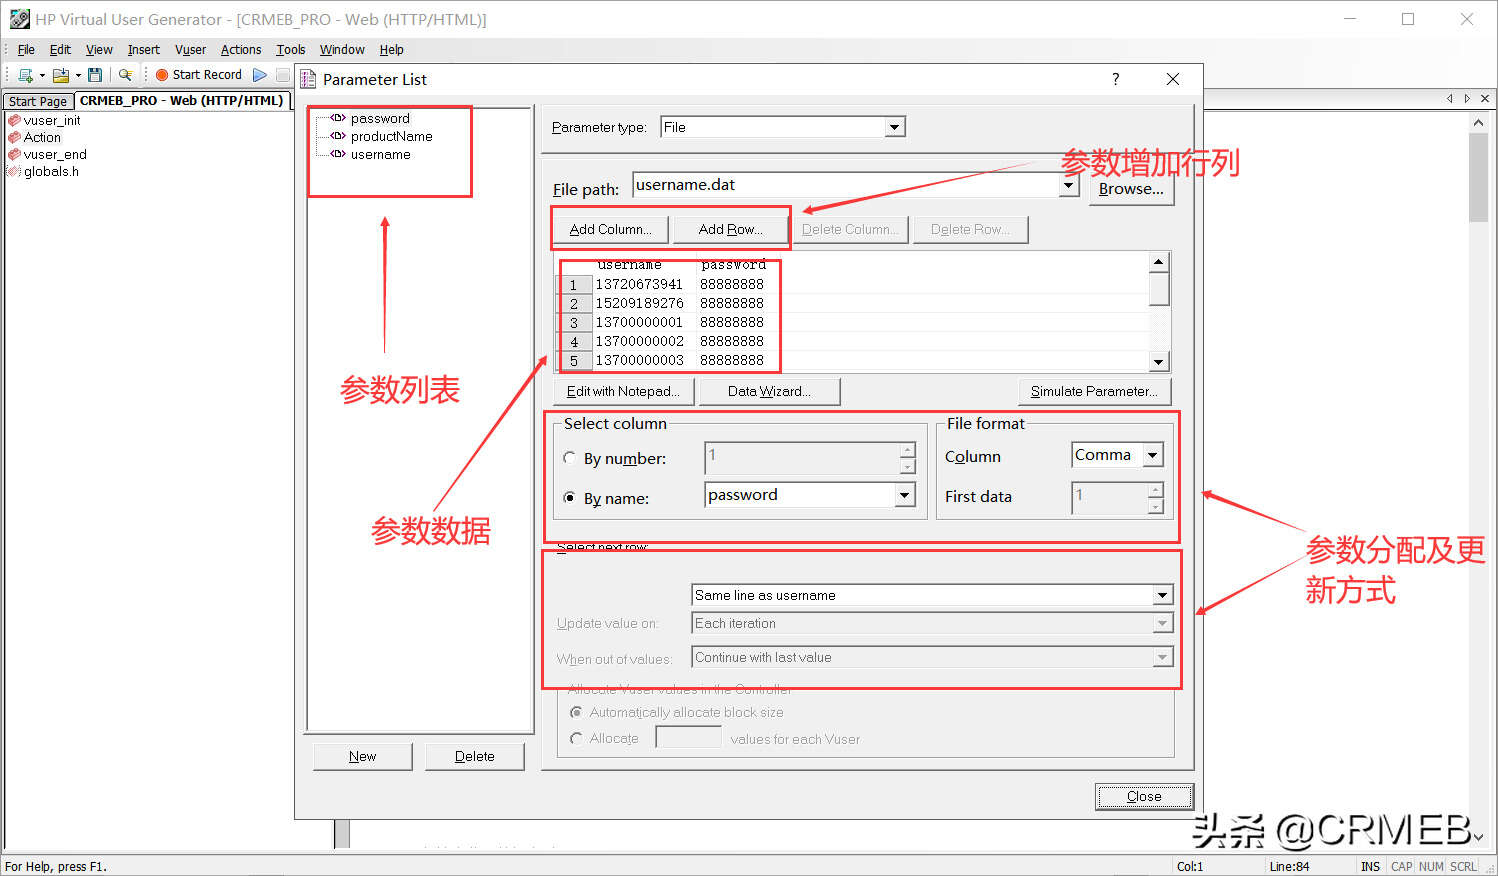The image size is (1498, 876).
Task: Click the File path input field
Action: [x=846, y=185]
